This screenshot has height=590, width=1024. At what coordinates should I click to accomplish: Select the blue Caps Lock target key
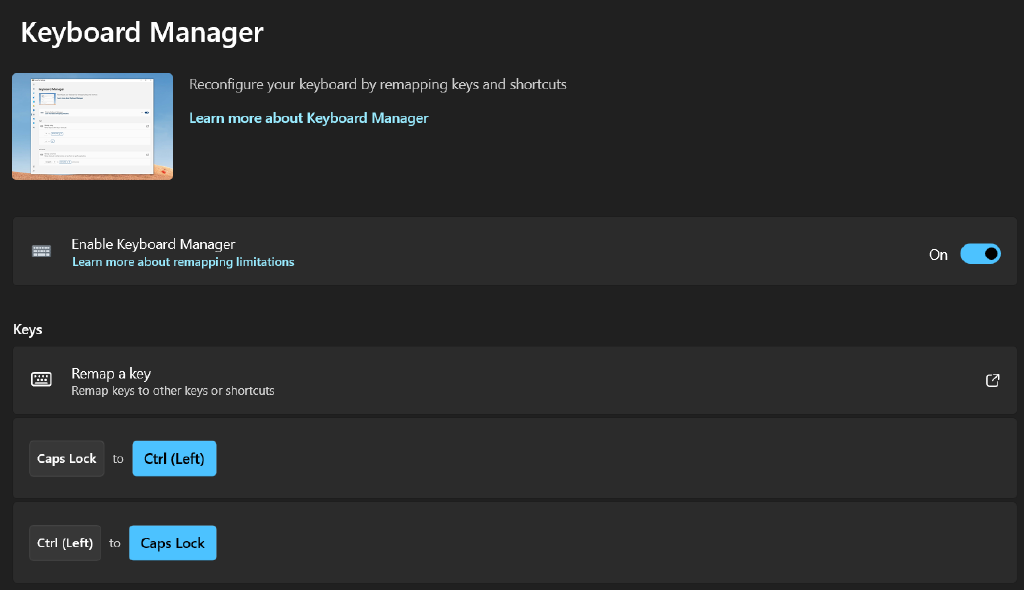[x=172, y=543]
